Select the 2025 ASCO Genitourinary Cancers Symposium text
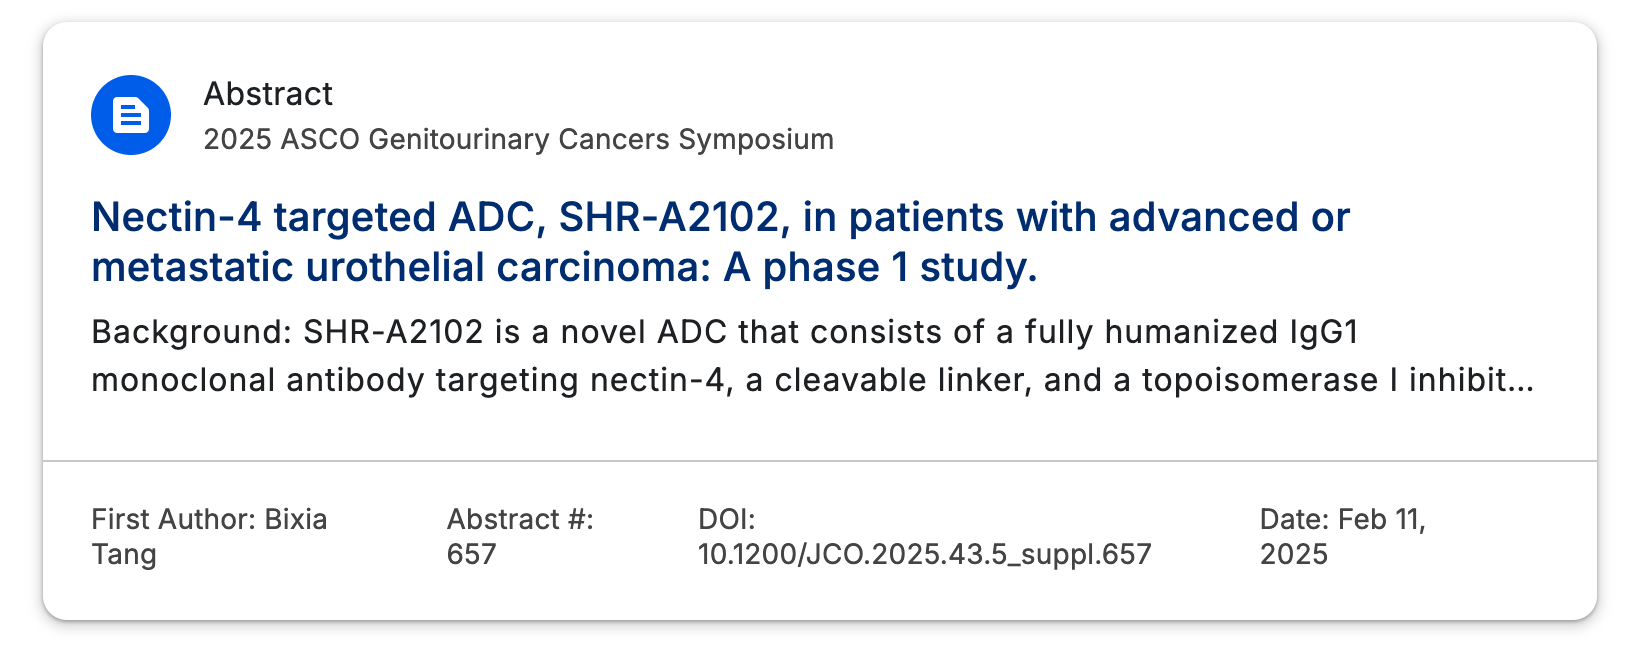Screen dimensions: 1630x646 [518, 139]
